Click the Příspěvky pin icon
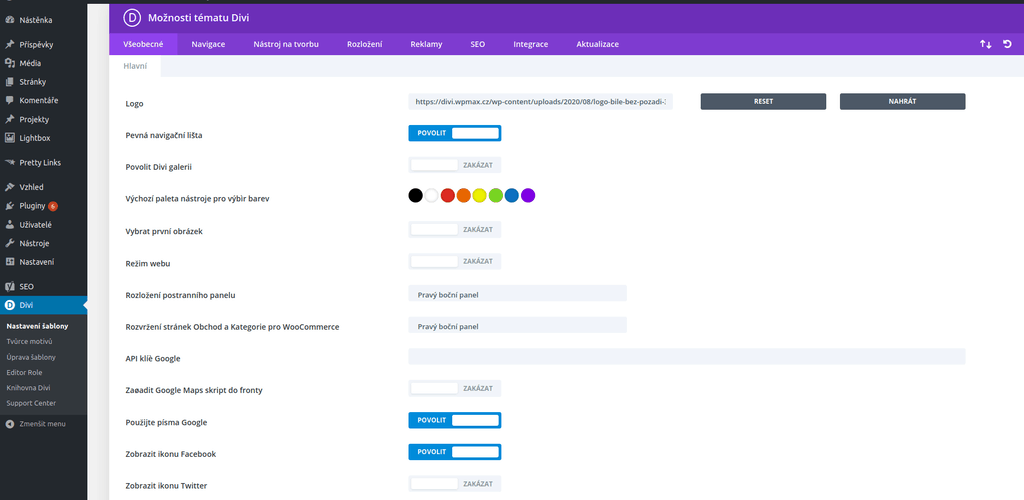This screenshot has width=1024, height=500. pyautogui.click(x=10, y=45)
